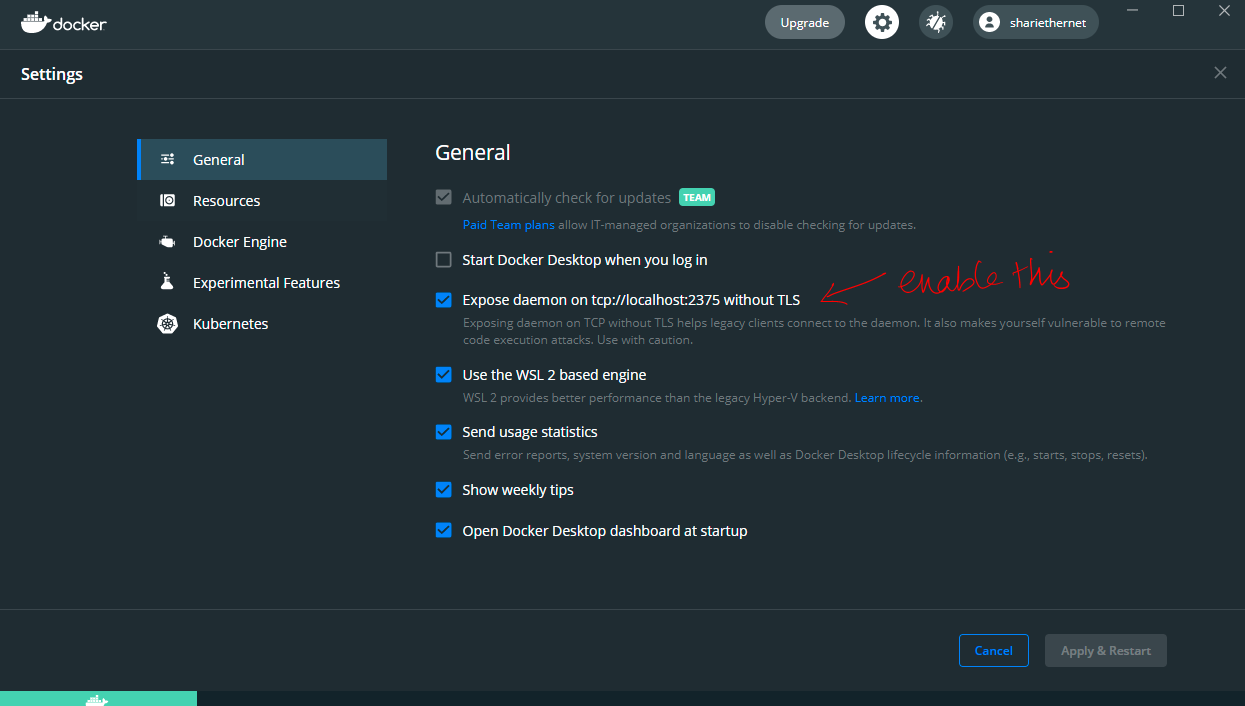Switch to Docker Engine settings
1245x706 pixels.
click(x=262, y=241)
